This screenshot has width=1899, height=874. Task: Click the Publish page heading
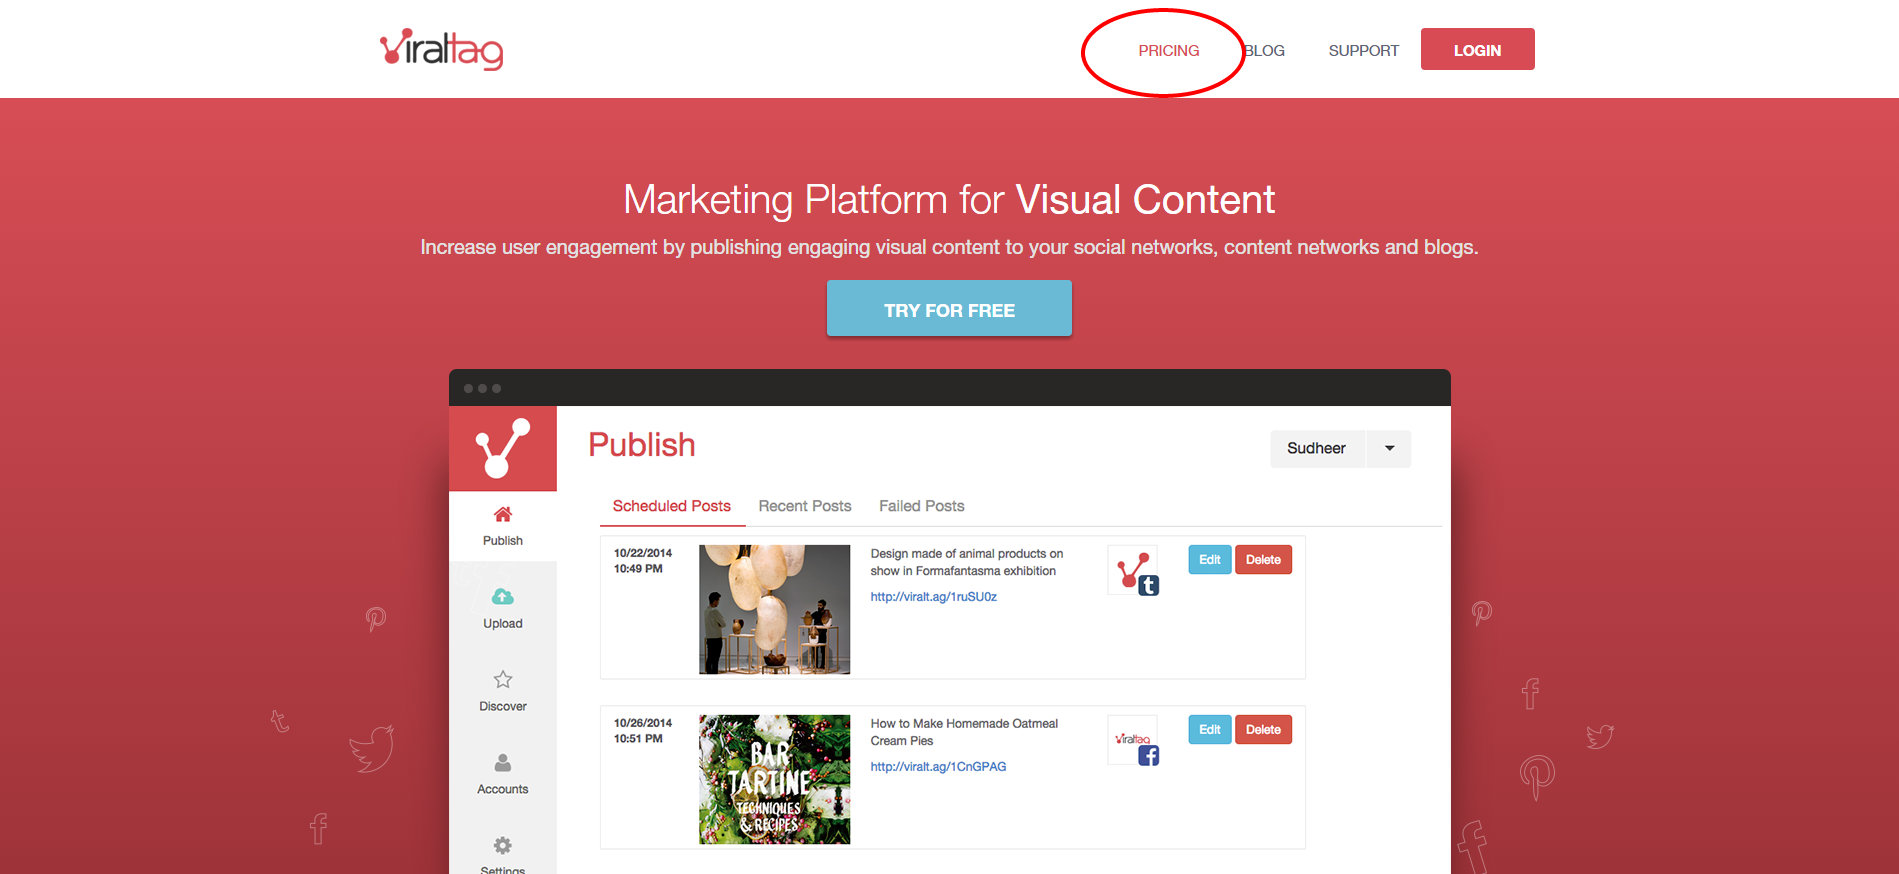click(x=642, y=445)
